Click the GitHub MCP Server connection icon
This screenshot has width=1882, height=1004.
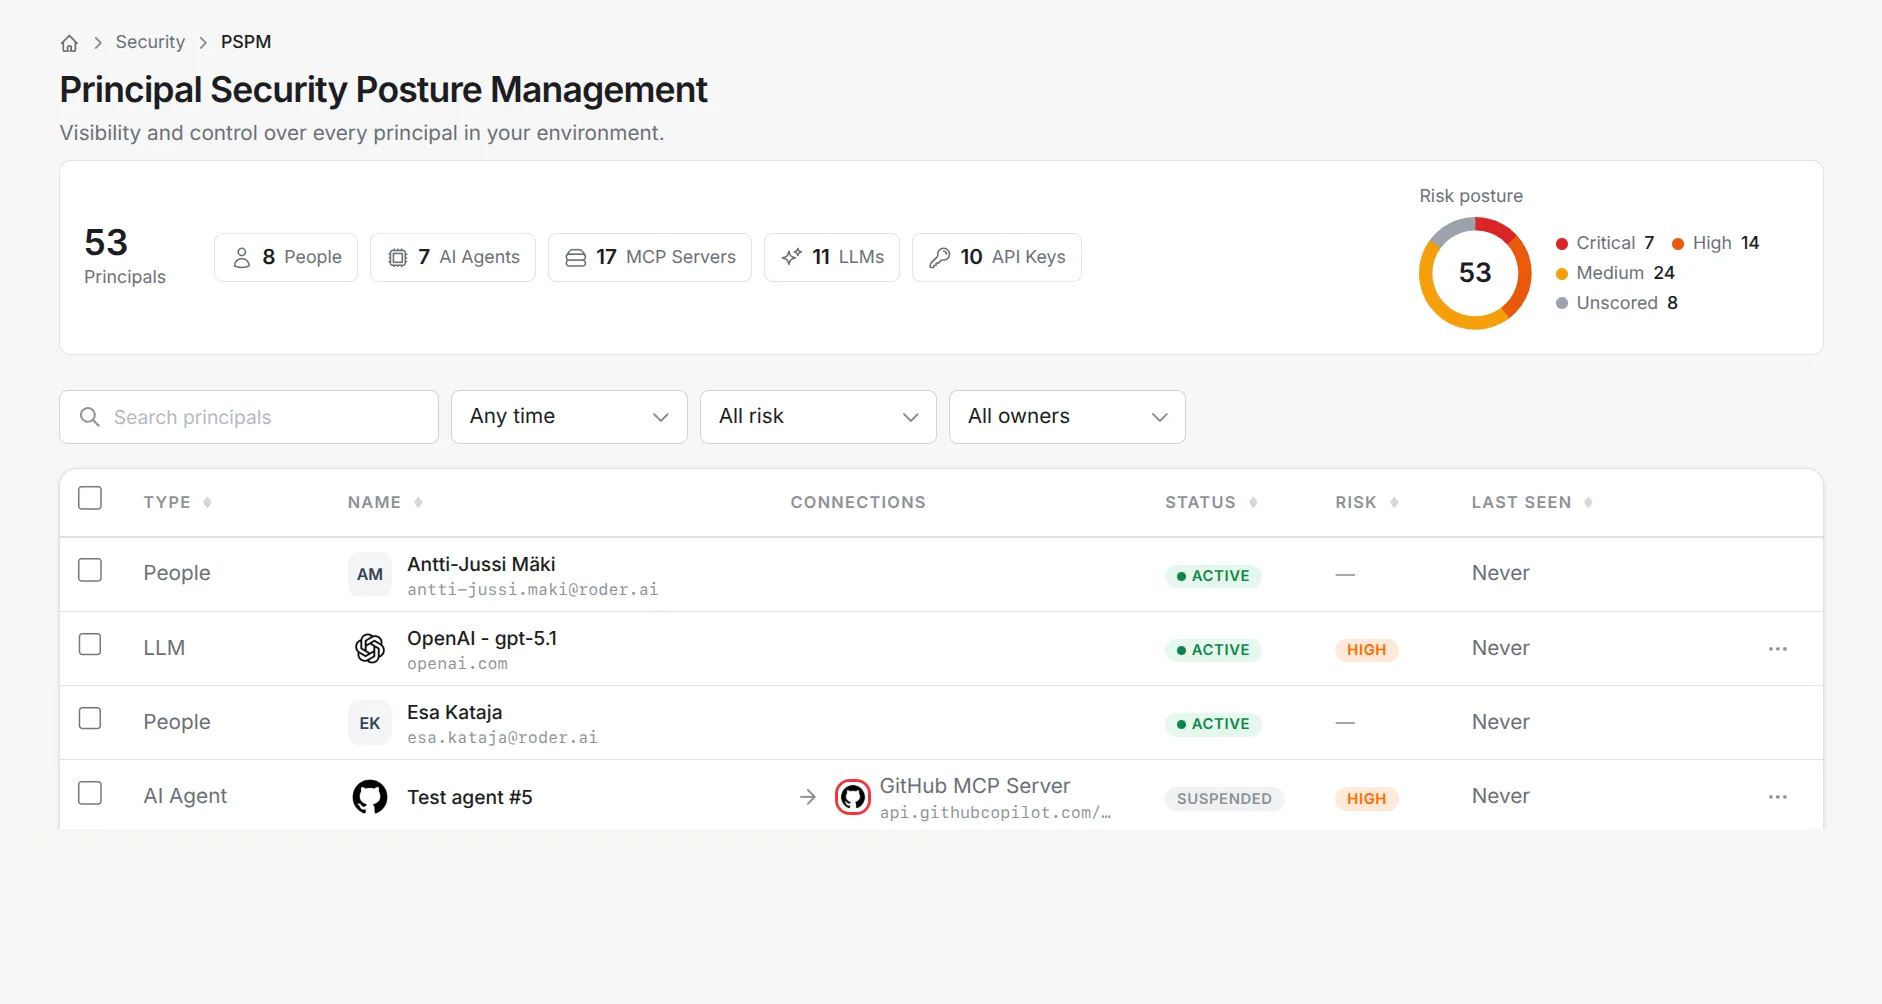pyautogui.click(x=853, y=797)
